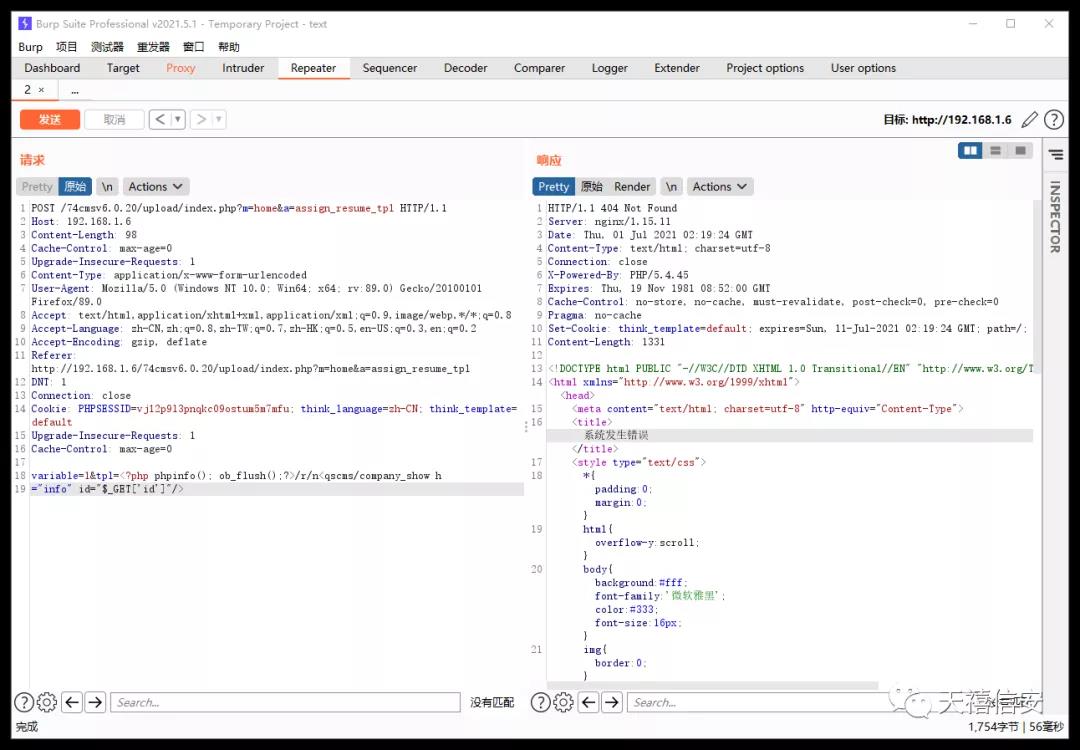
Task: Toggle \n non-printable chars in request
Action: [x=107, y=187]
